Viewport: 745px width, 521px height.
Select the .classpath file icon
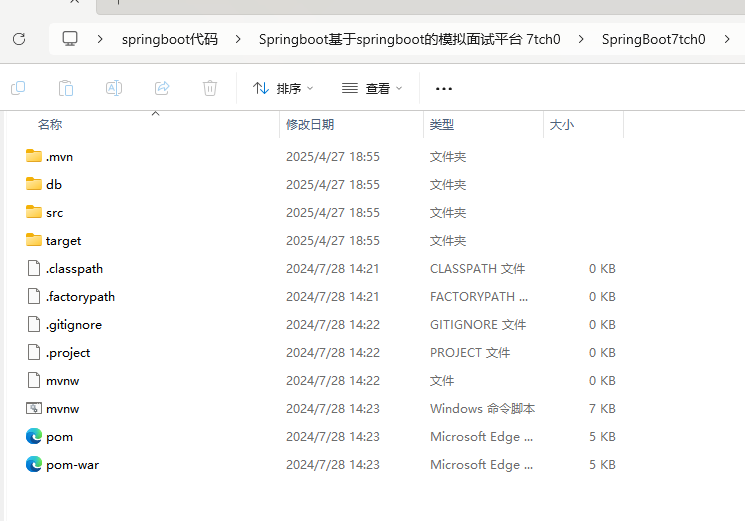(34, 268)
